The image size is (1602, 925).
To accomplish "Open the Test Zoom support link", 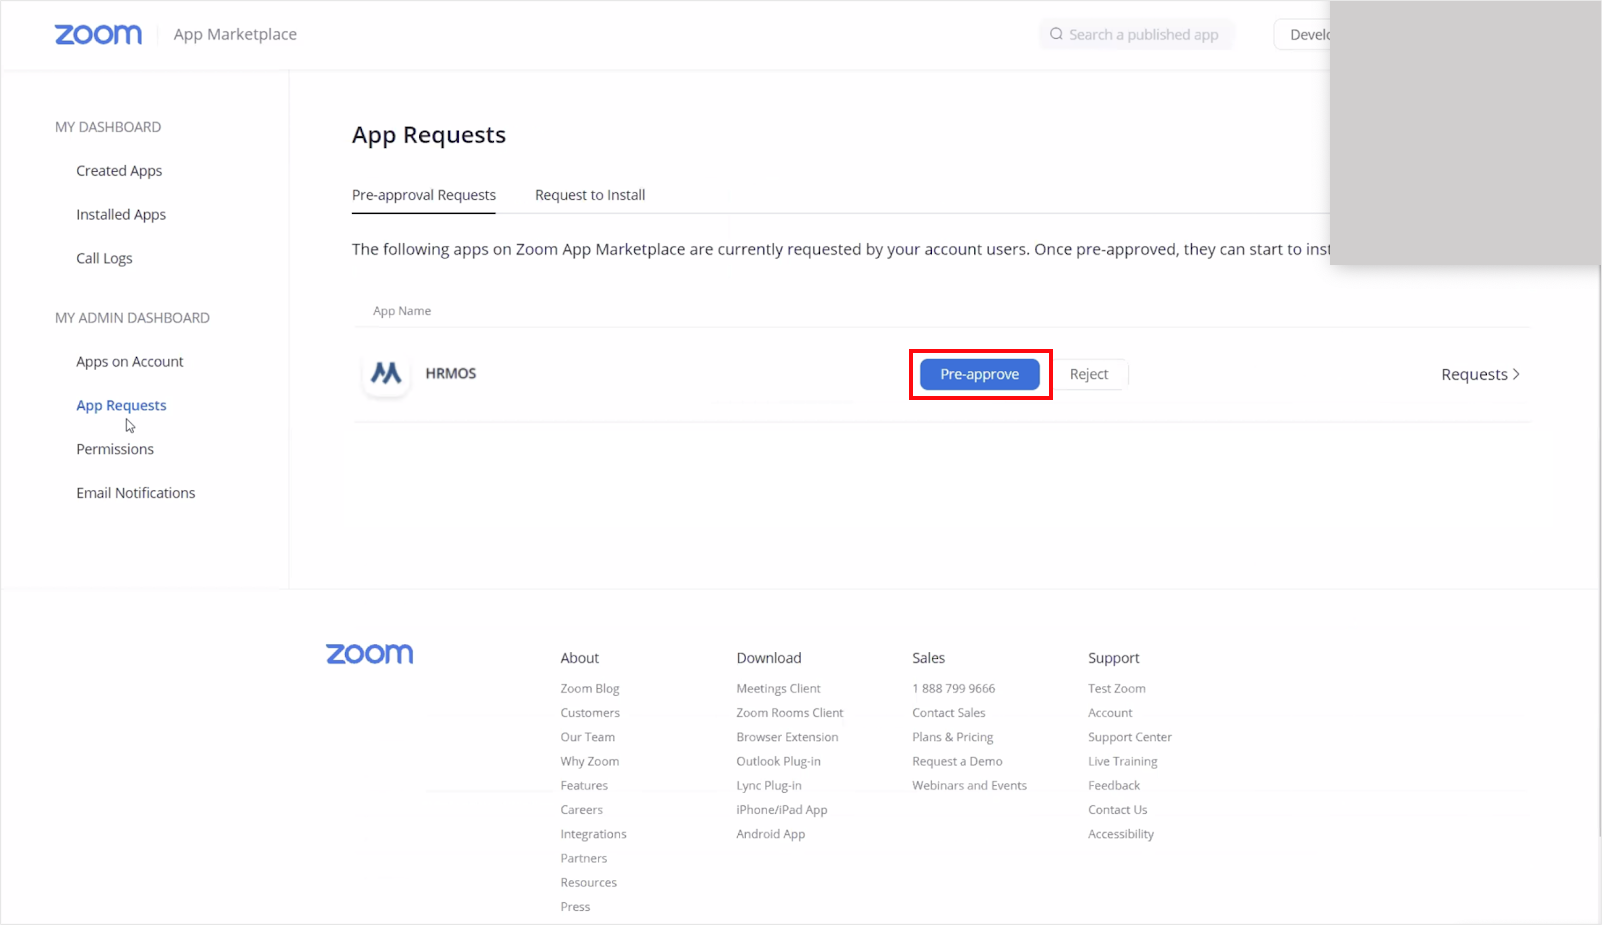I will point(1117,688).
